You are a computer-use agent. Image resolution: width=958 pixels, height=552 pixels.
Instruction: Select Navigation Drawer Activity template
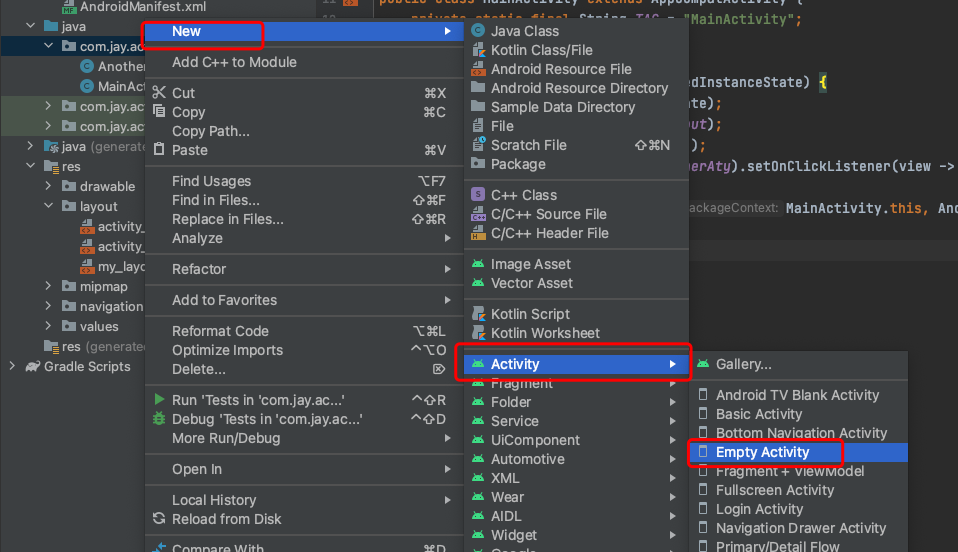pos(799,528)
